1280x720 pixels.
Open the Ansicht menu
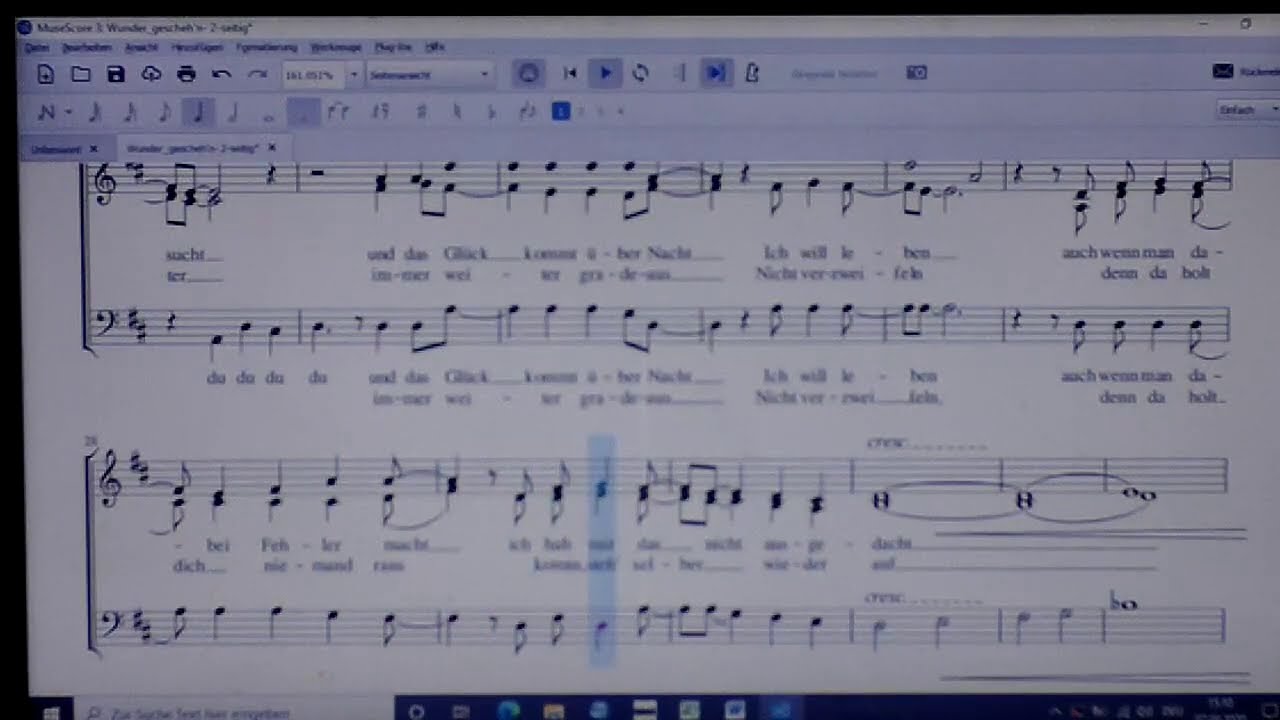coord(142,47)
